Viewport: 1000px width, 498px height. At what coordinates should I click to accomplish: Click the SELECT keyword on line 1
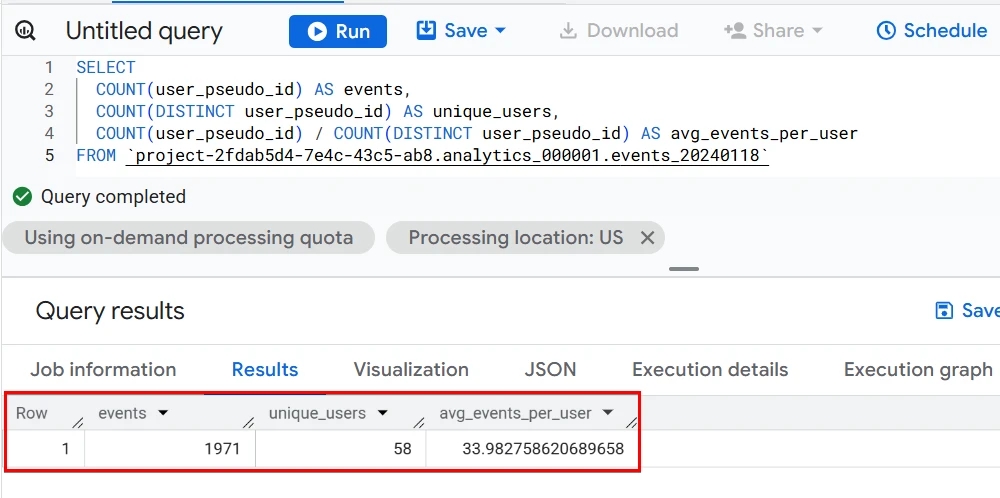pyautogui.click(x=106, y=68)
